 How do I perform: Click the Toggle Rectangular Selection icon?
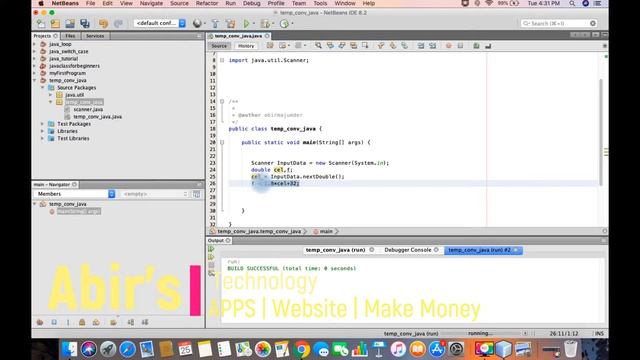[x=365, y=46]
